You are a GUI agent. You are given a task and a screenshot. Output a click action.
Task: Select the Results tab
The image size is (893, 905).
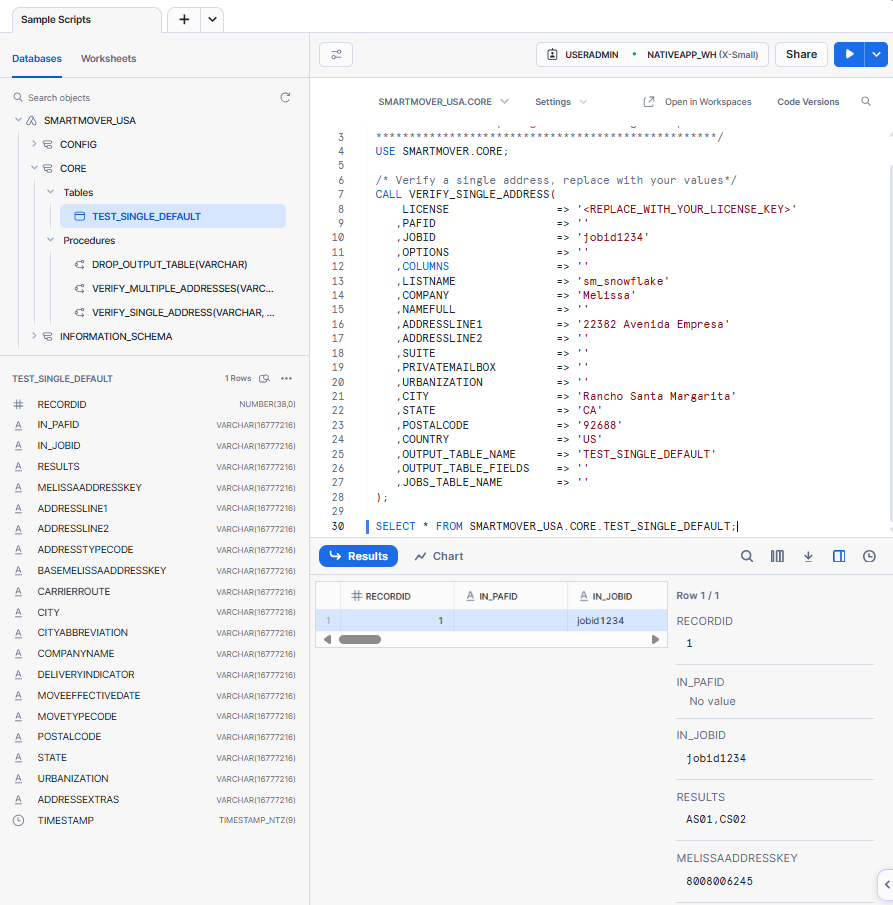[x=358, y=556]
